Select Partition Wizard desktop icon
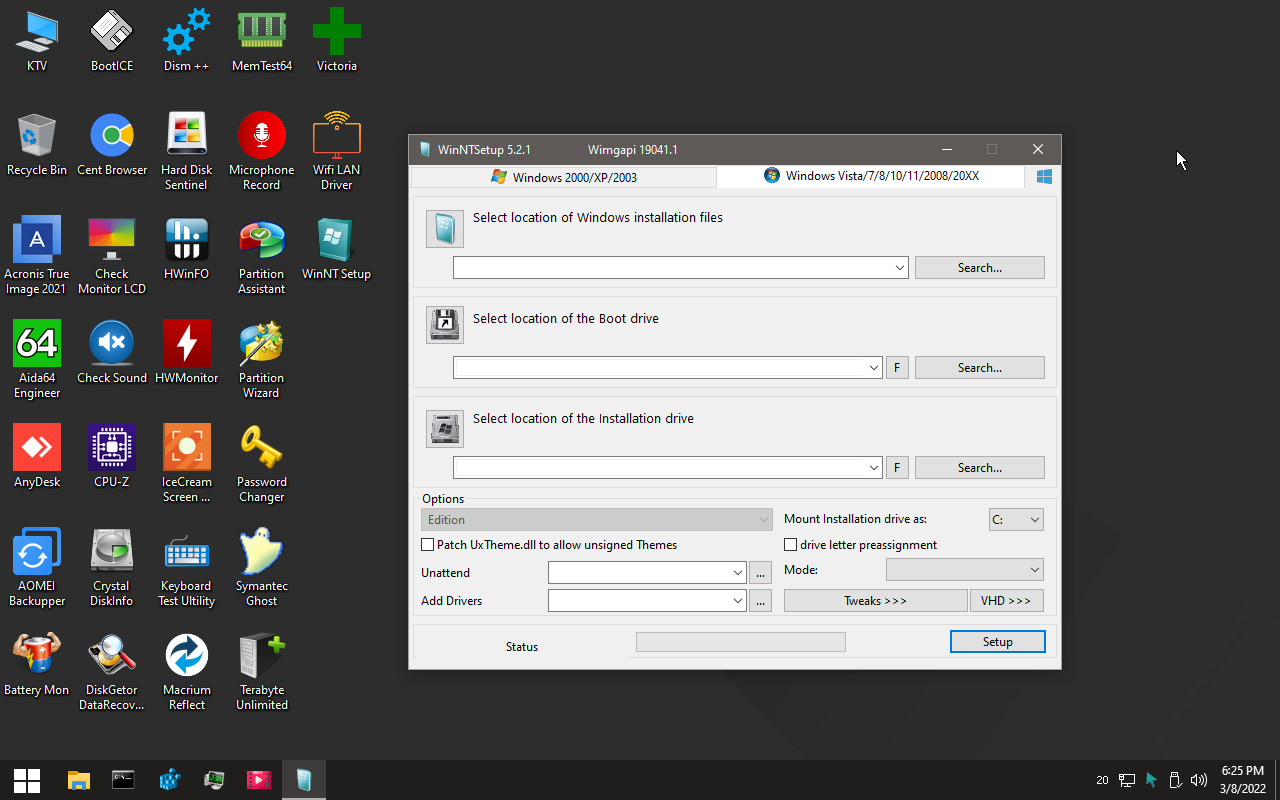Viewport: 1280px width, 800px height. tap(262, 359)
